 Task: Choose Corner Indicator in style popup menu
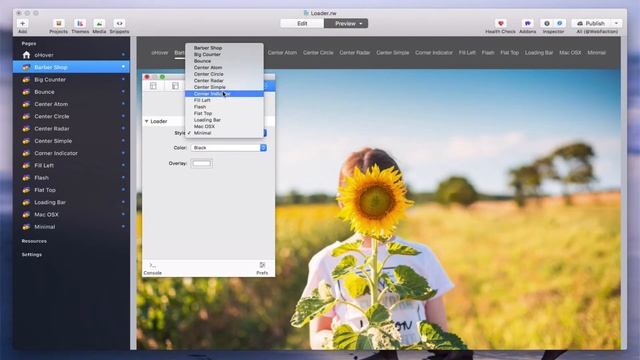pyautogui.click(x=224, y=93)
